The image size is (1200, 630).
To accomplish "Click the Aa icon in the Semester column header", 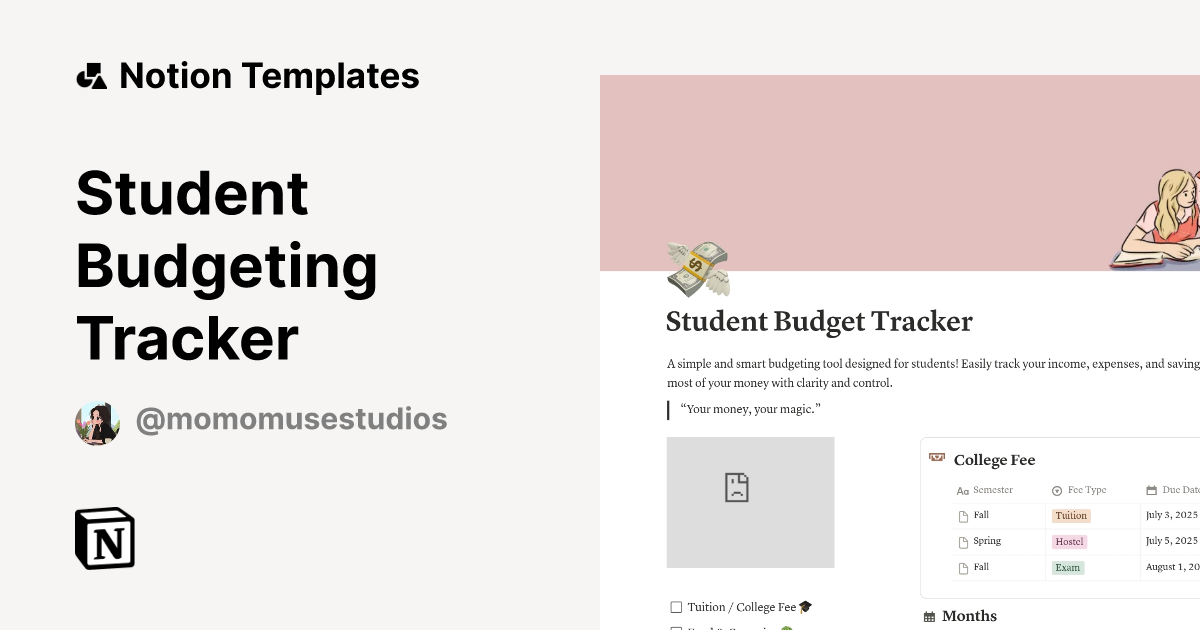I will (960, 490).
